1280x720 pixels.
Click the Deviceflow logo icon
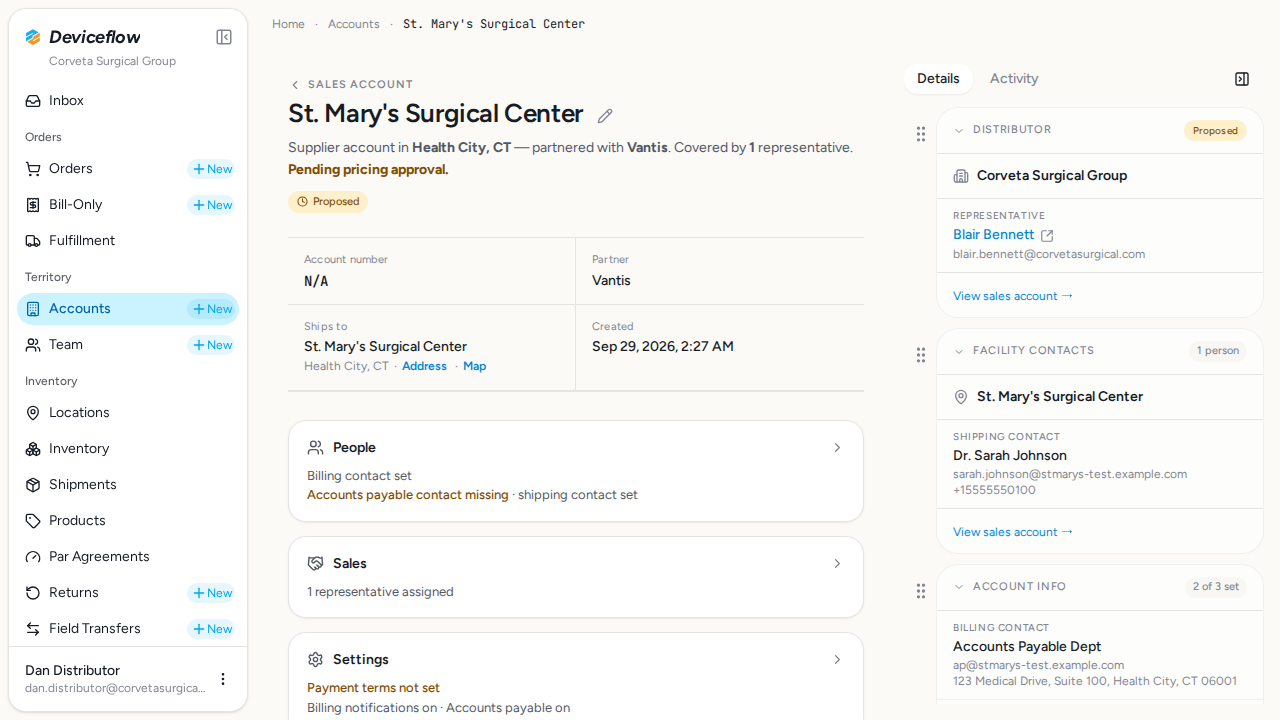(33, 37)
